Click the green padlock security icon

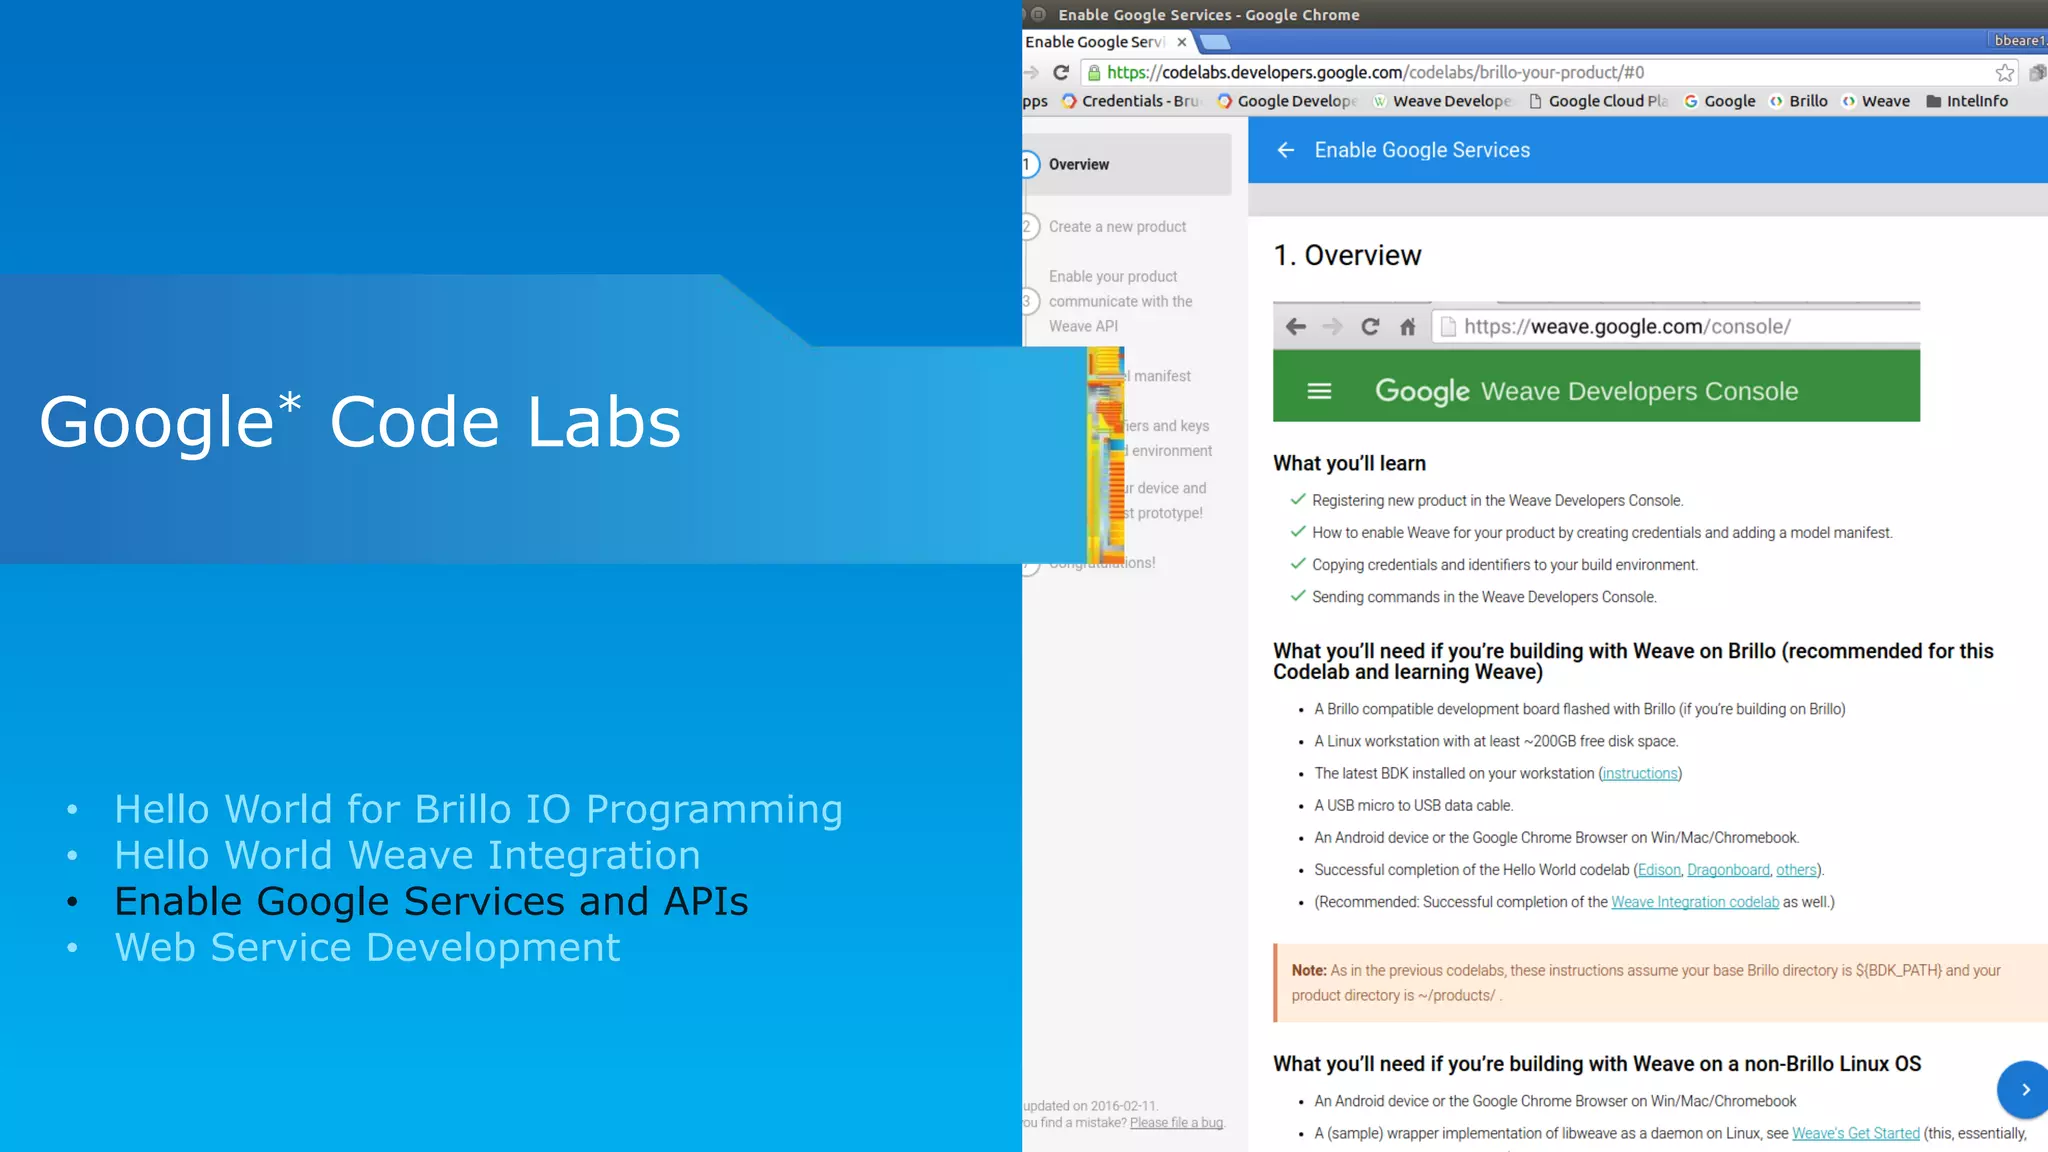coord(1094,72)
